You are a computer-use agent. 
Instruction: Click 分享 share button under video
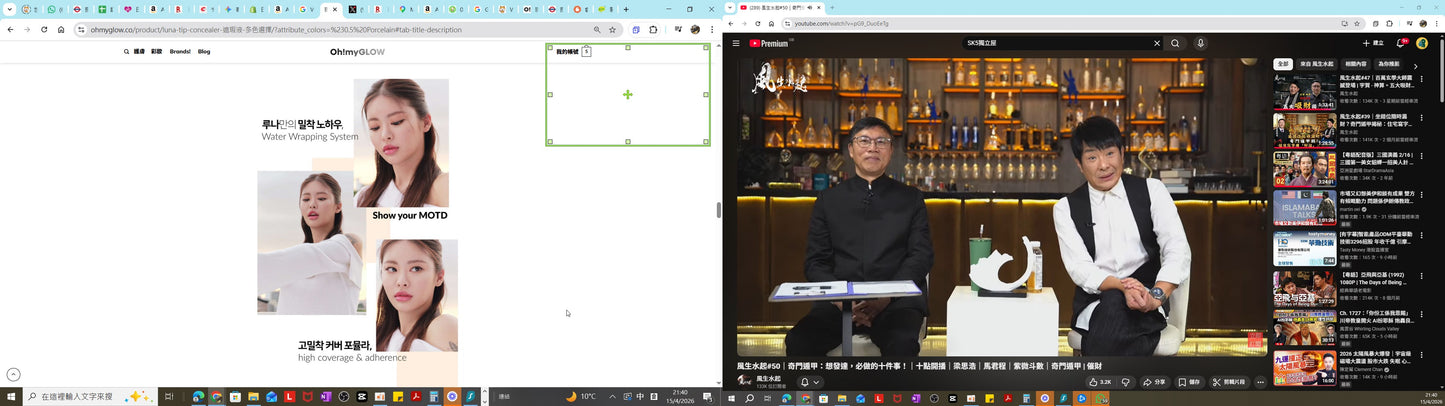click(x=1154, y=382)
